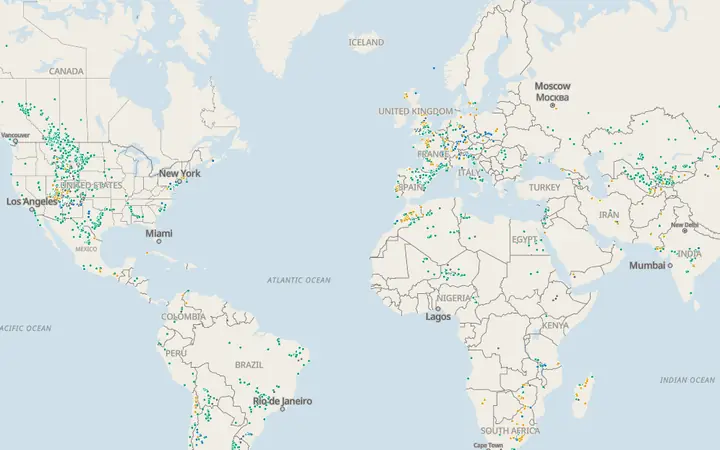This screenshot has height=450, width=720.
Task: Click the Cape Town city label
Action: (x=488, y=445)
